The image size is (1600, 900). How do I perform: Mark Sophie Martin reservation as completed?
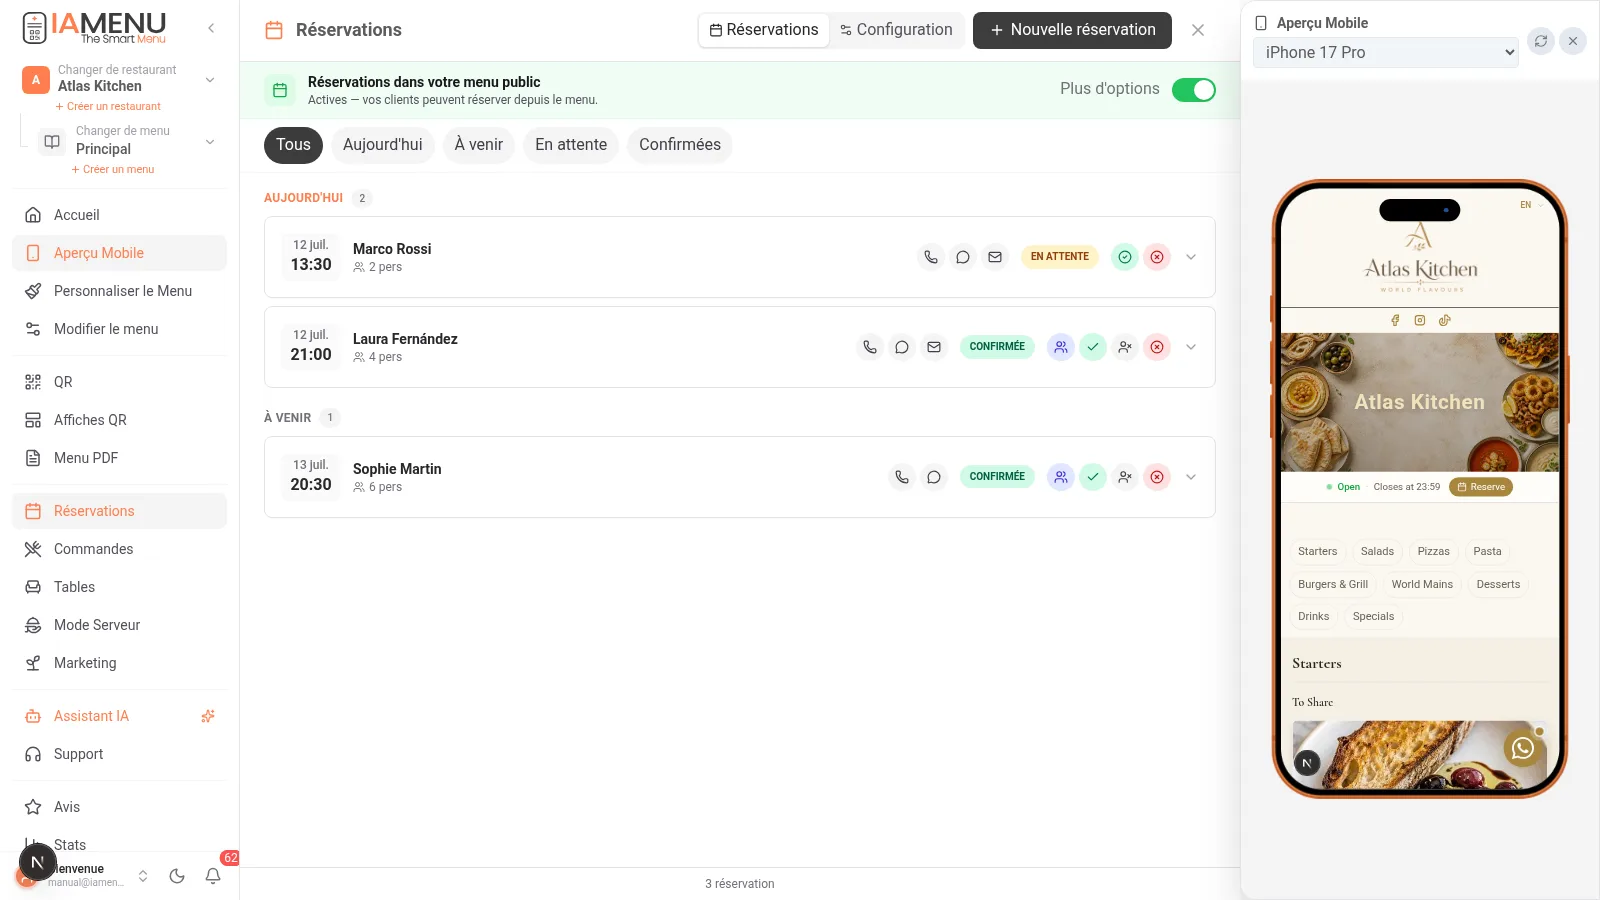click(1093, 477)
